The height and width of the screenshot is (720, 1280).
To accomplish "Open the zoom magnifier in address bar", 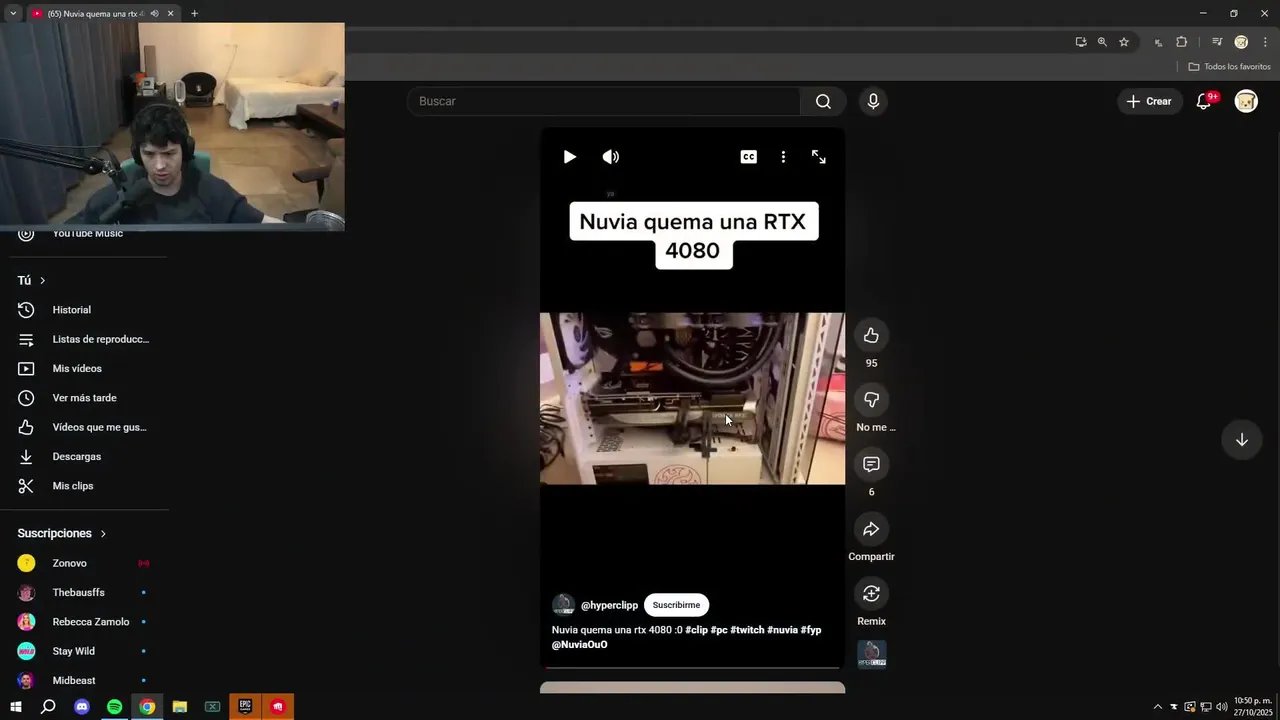I will click(1102, 42).
